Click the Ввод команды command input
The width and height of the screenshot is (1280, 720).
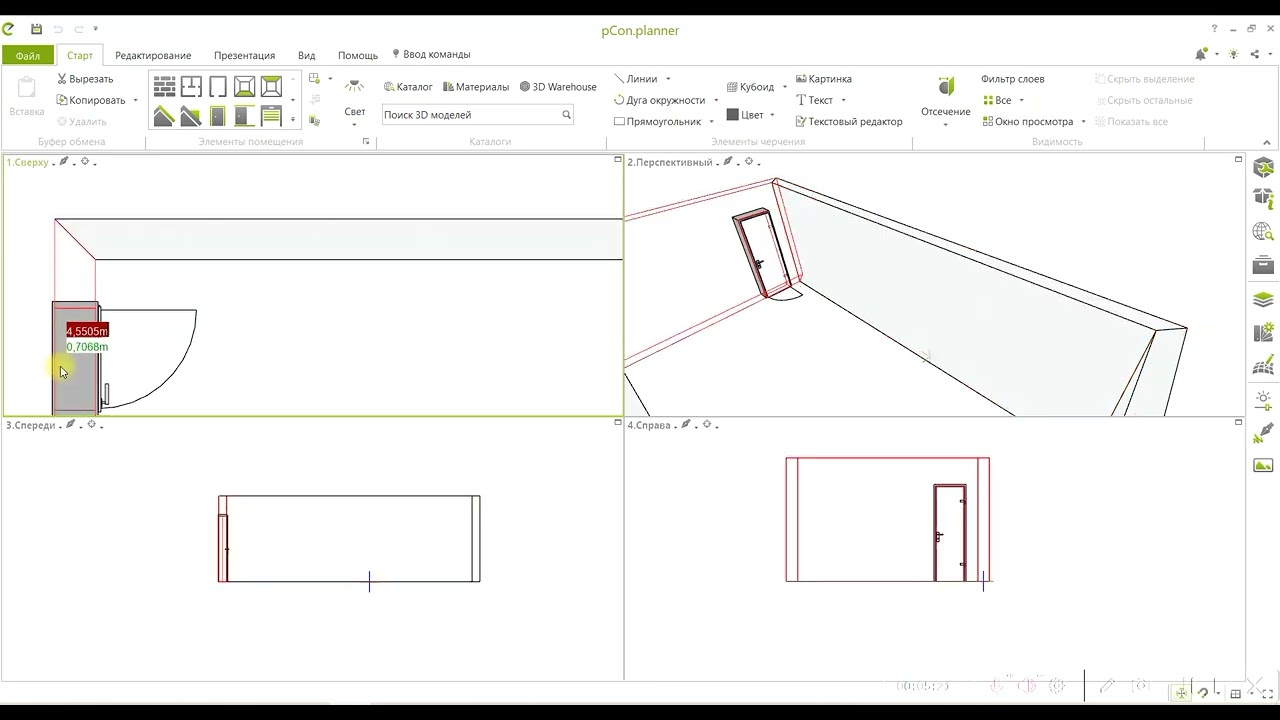point(431,55)
